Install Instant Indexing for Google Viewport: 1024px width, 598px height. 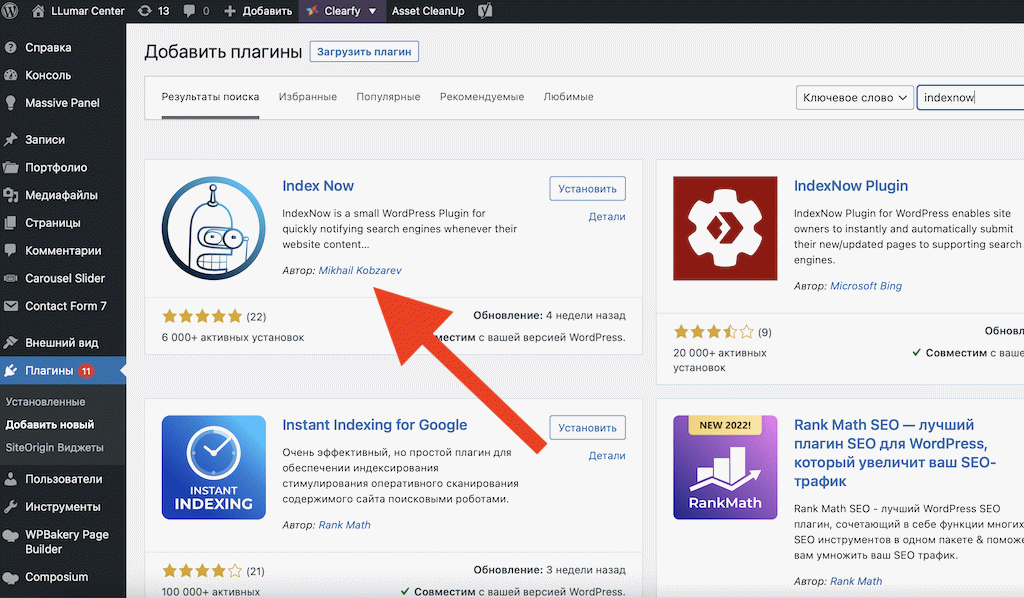tap(587, 428)
